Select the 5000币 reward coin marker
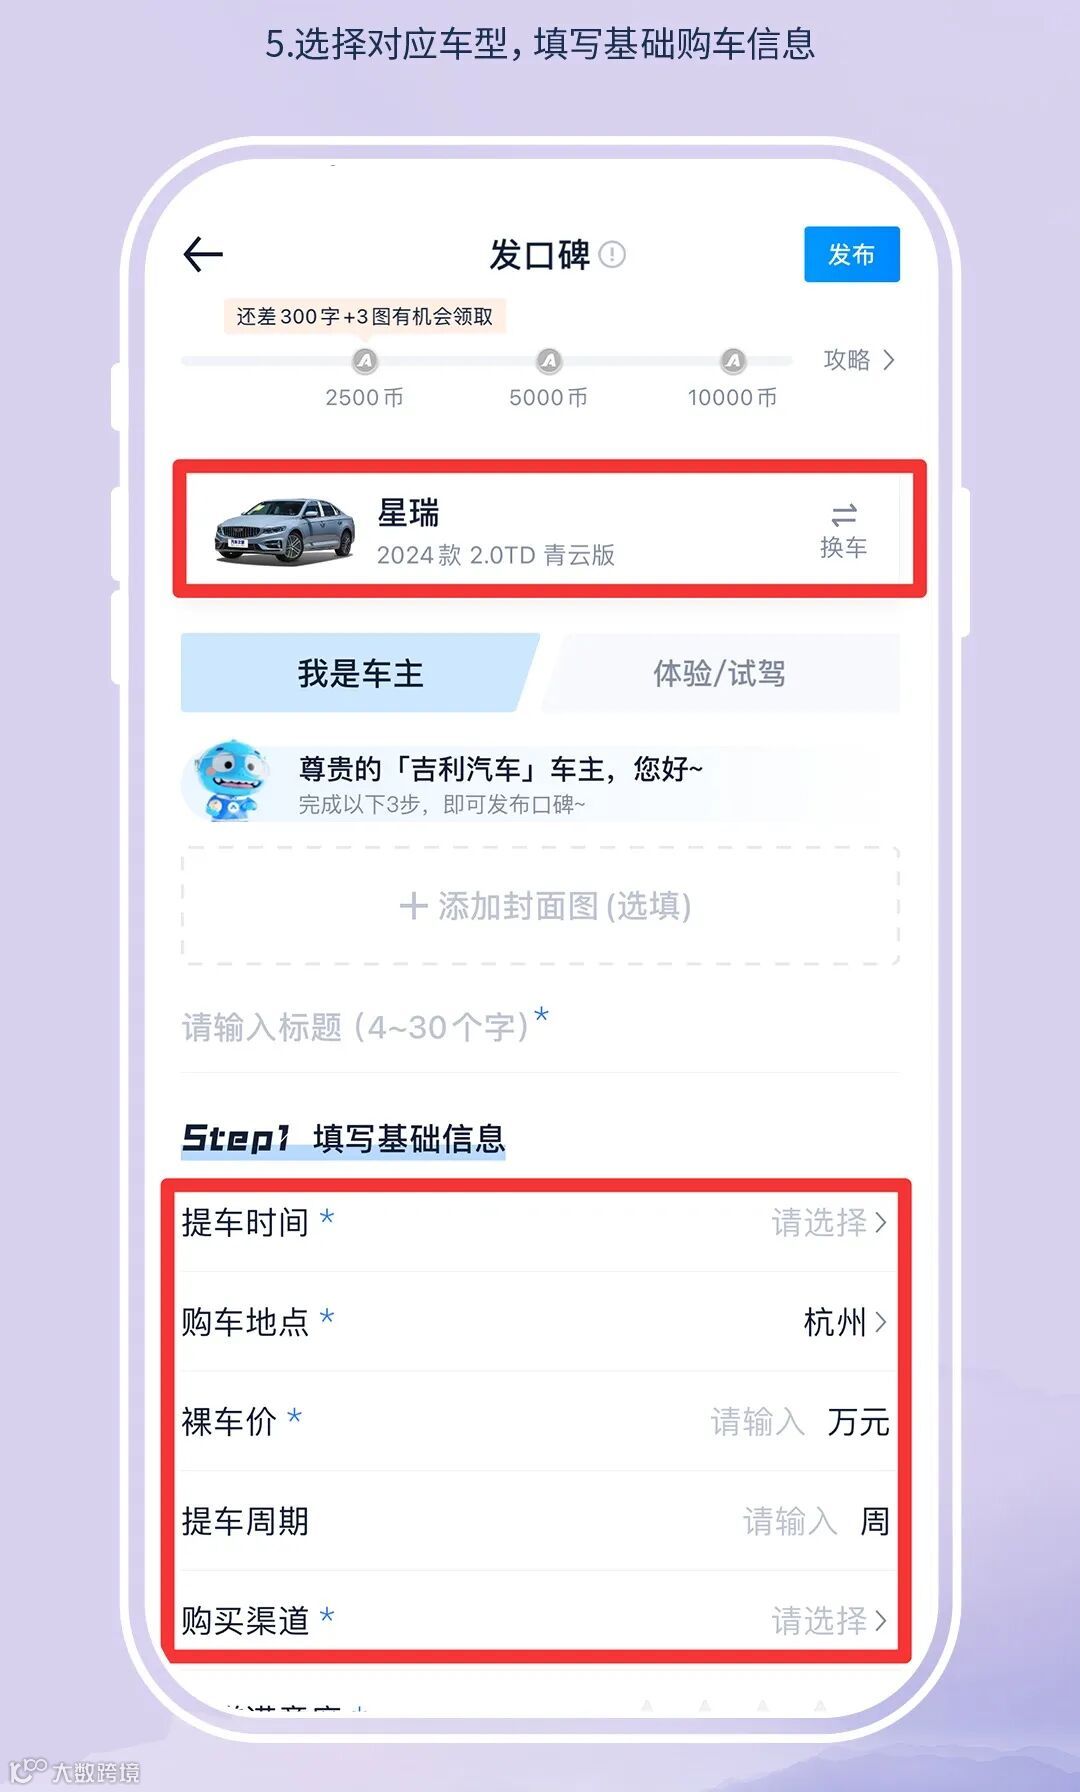 [549, 361]
